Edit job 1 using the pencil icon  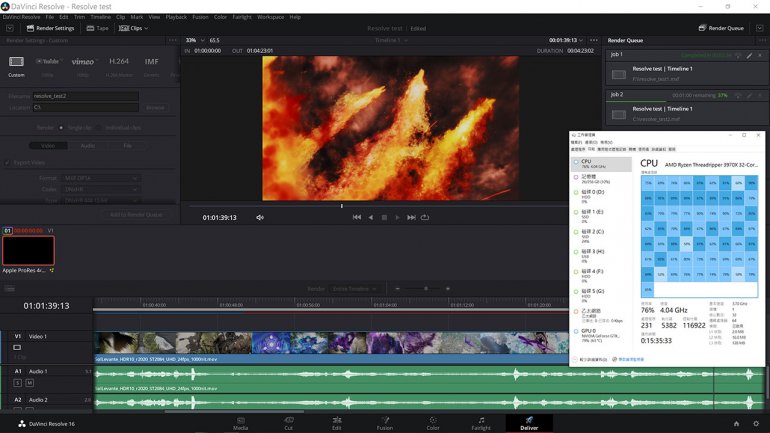(748, 54)
